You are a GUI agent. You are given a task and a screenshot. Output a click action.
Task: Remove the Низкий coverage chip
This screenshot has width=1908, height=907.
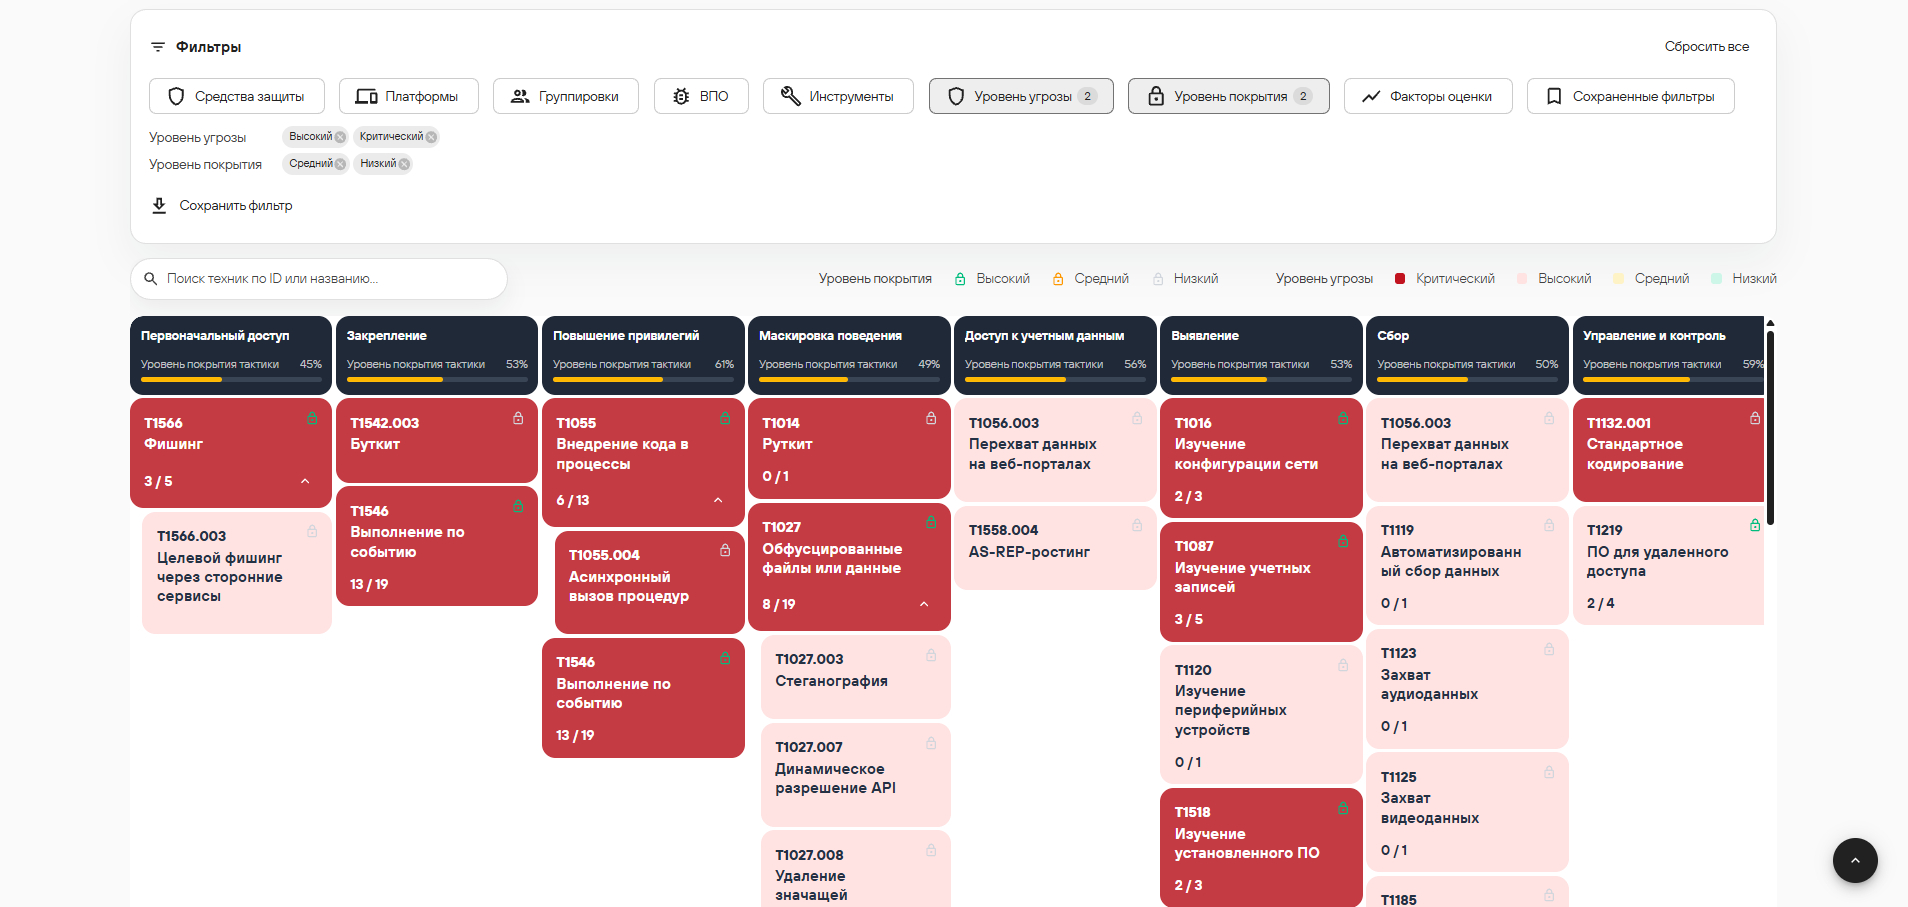point(404,164)
